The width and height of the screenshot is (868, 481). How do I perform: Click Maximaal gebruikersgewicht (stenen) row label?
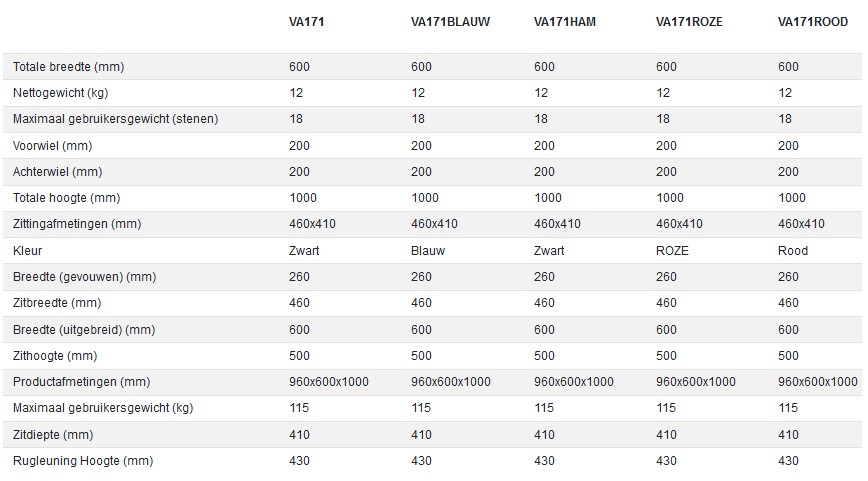tap(115, 119)
